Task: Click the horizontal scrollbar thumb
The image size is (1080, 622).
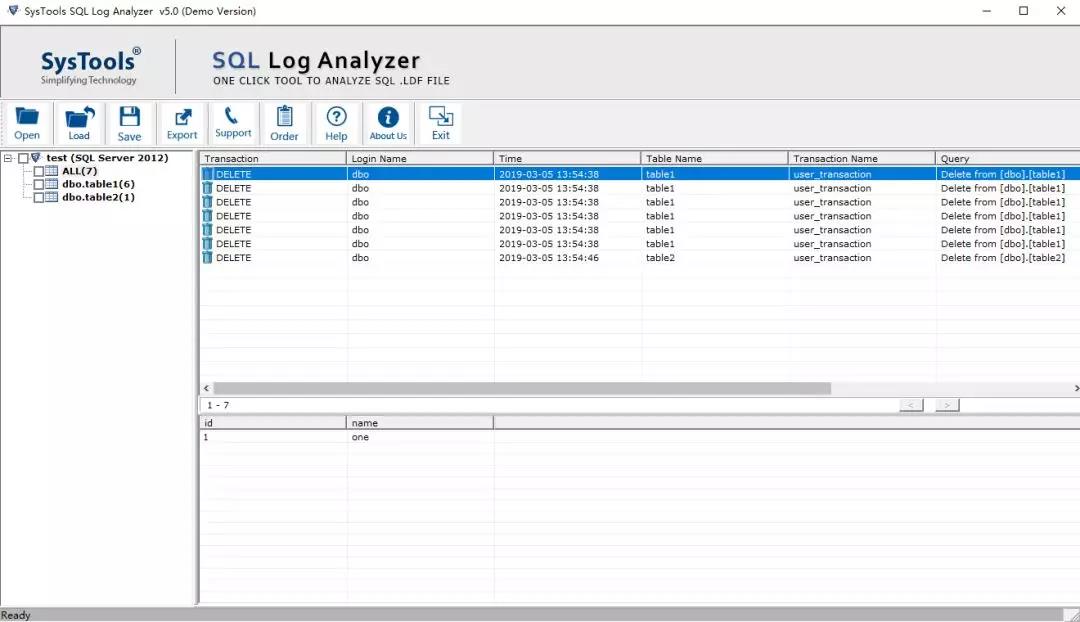Action: [x=522, y=388]
